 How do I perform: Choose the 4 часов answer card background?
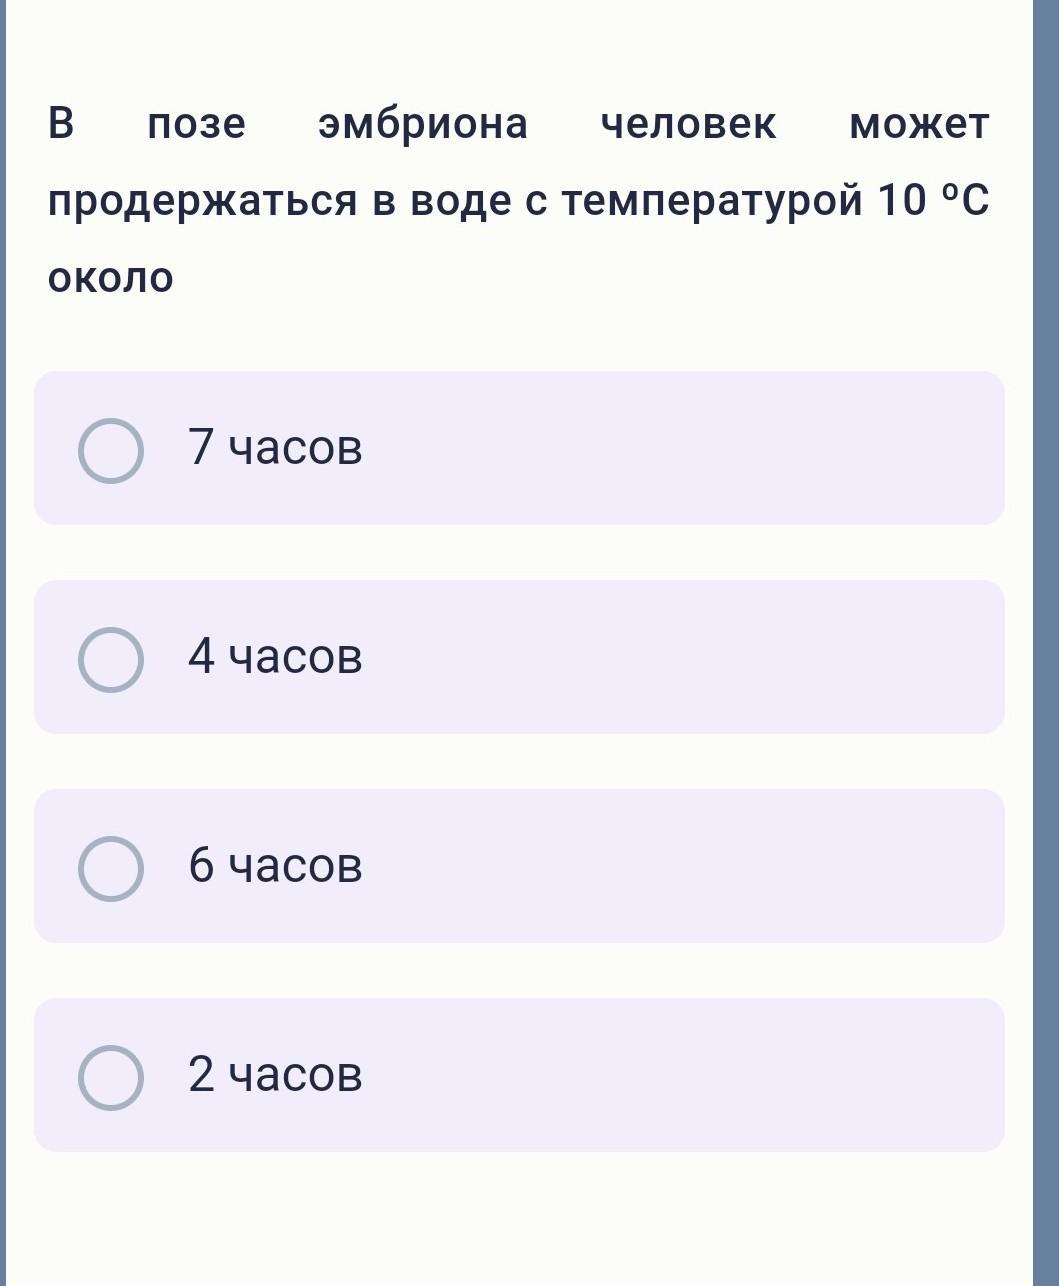(x=519, y=657)
